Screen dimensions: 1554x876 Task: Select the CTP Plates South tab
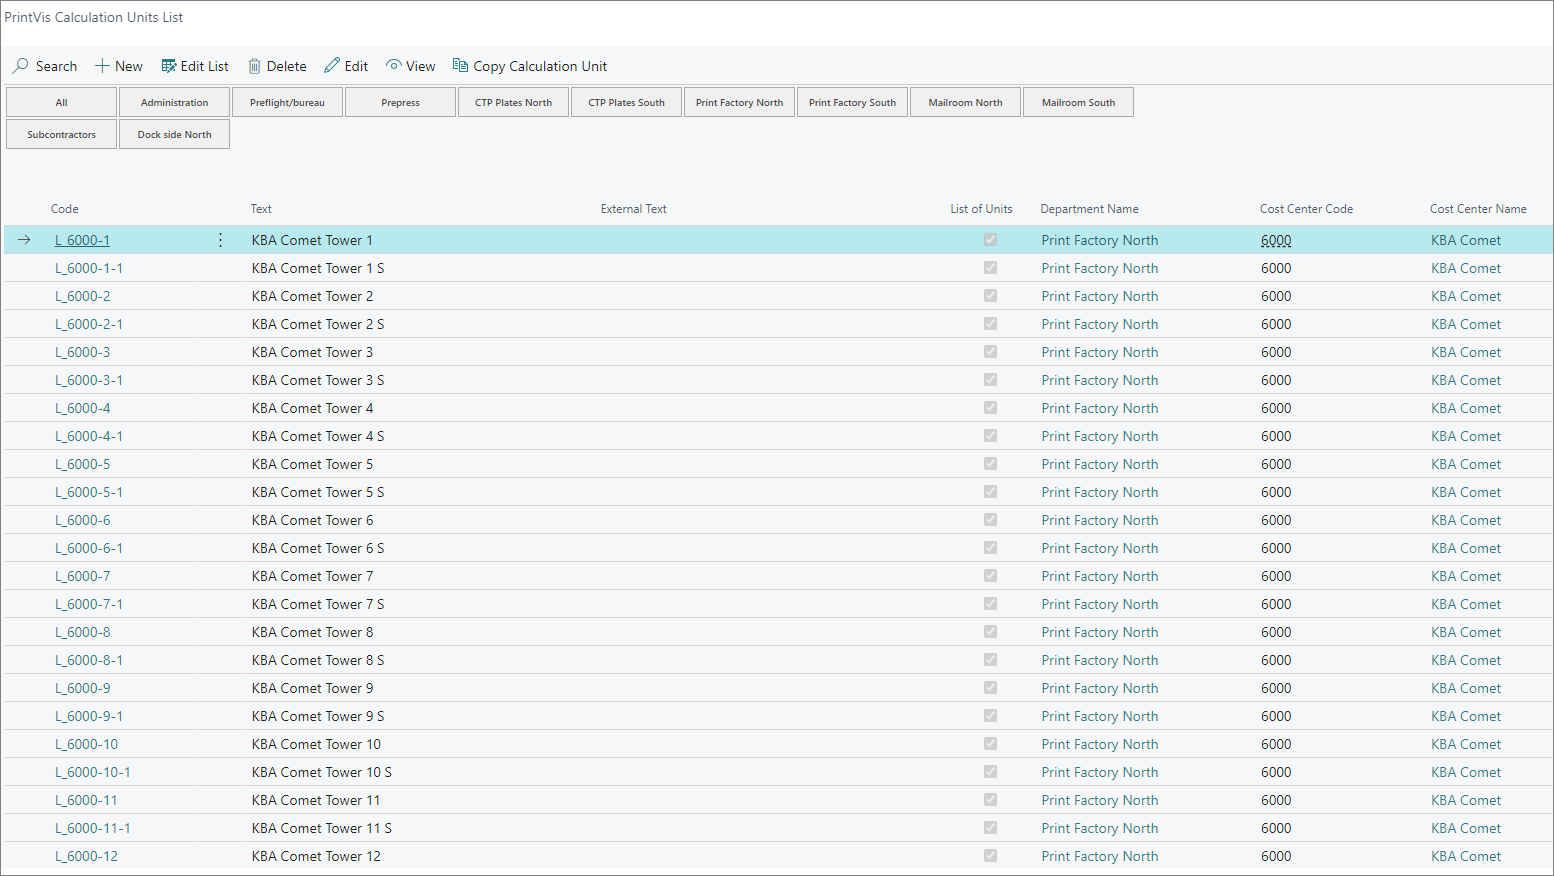tap(627, 103)
